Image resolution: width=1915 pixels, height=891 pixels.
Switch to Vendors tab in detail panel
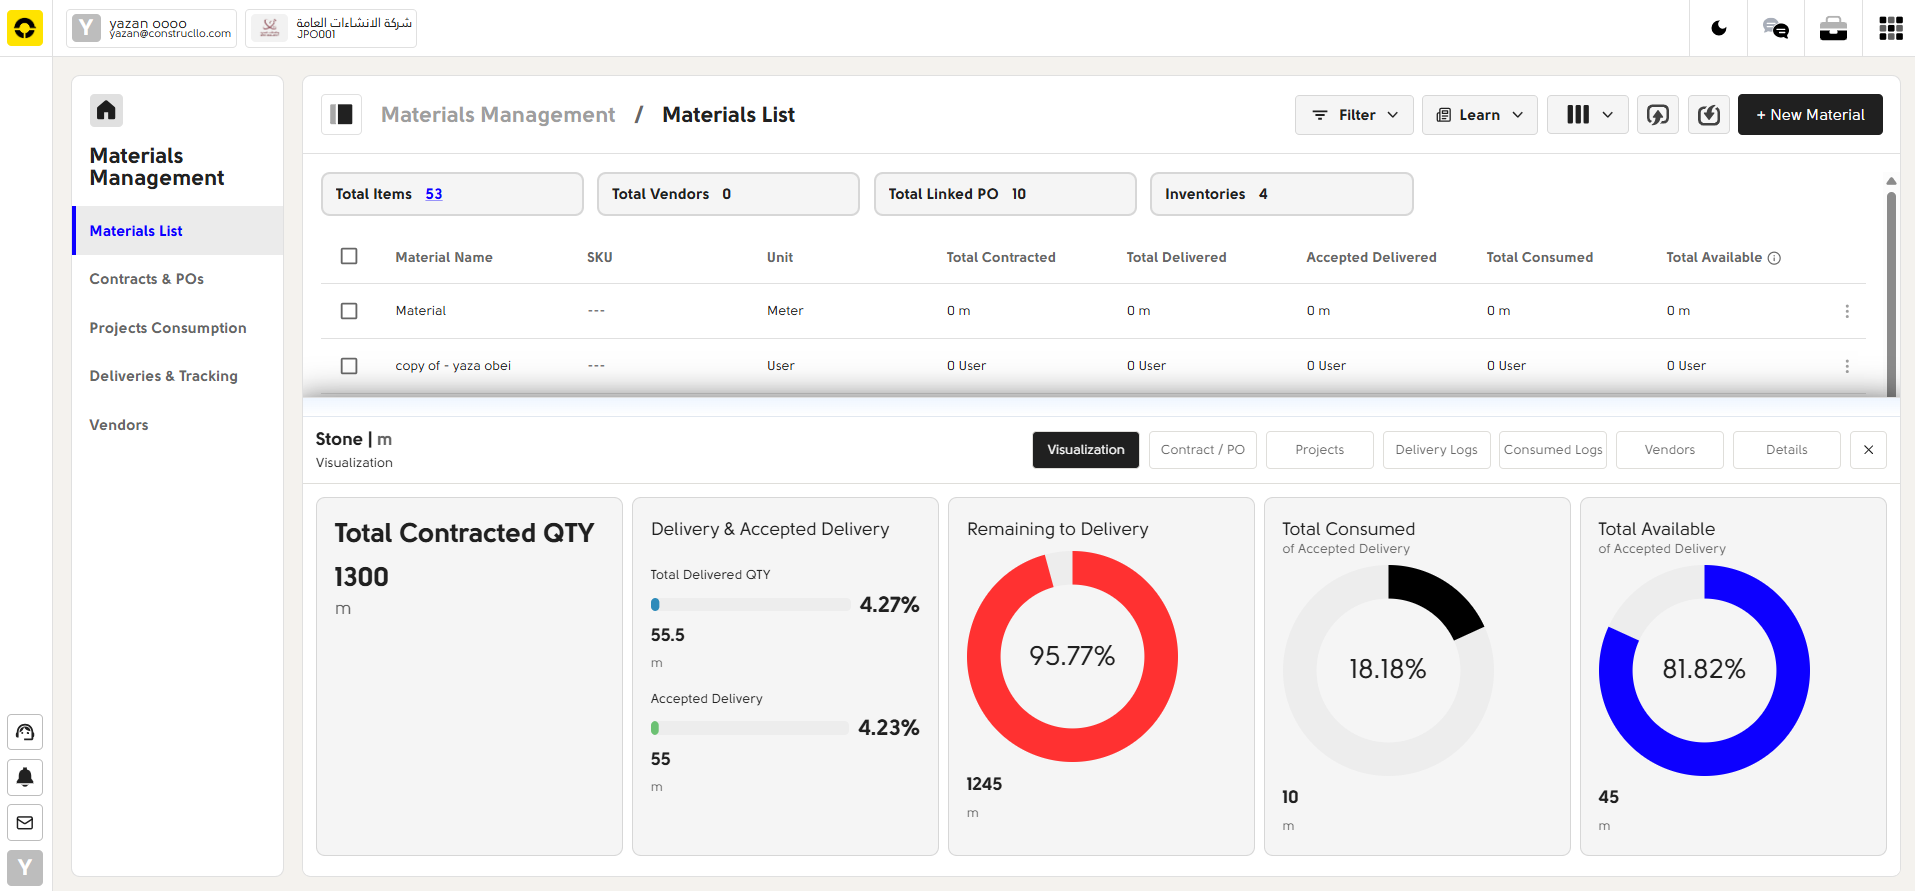pos(1670,450)
